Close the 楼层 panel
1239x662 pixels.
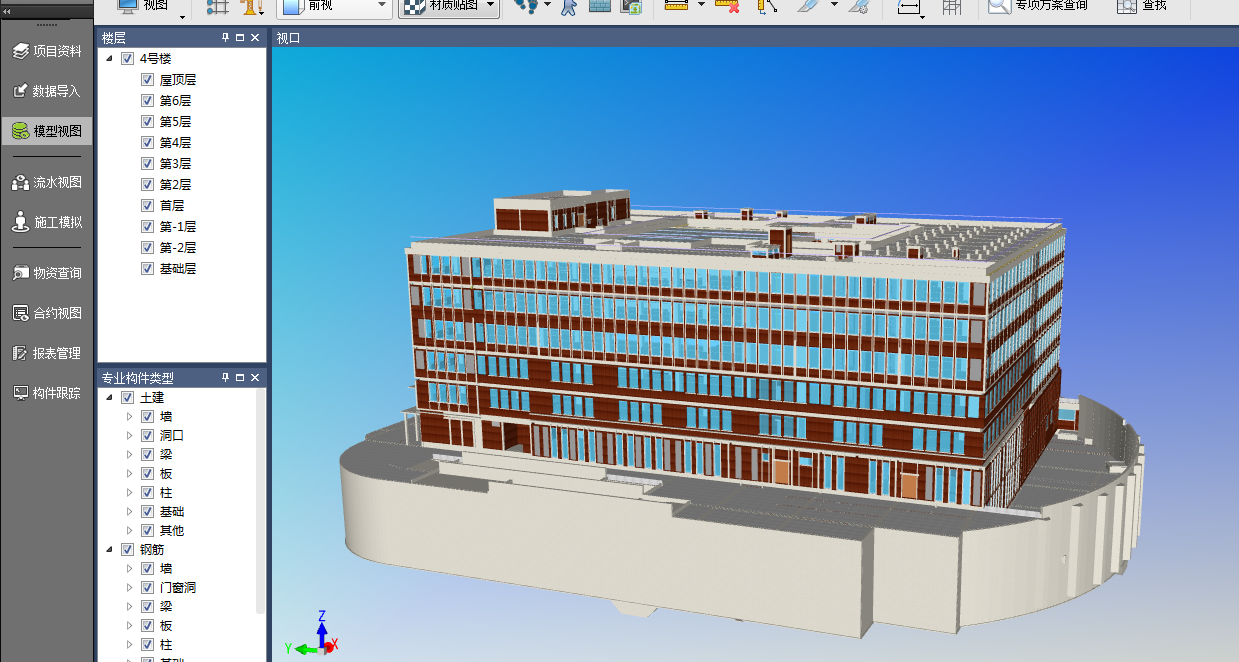pos(255,38)
